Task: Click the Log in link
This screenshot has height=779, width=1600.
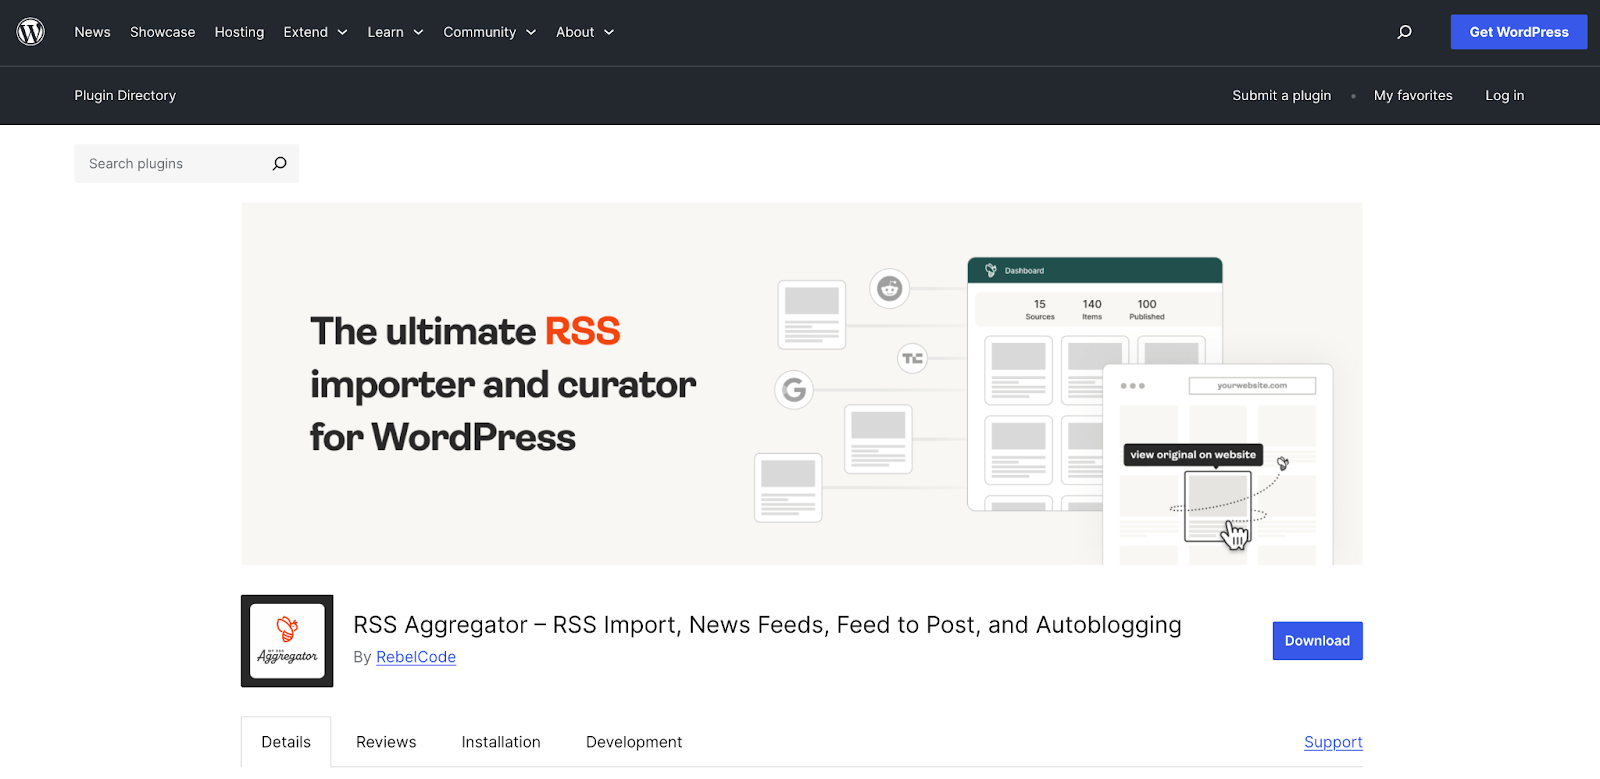Action: pyautogui.click(x=1504, y=95)
